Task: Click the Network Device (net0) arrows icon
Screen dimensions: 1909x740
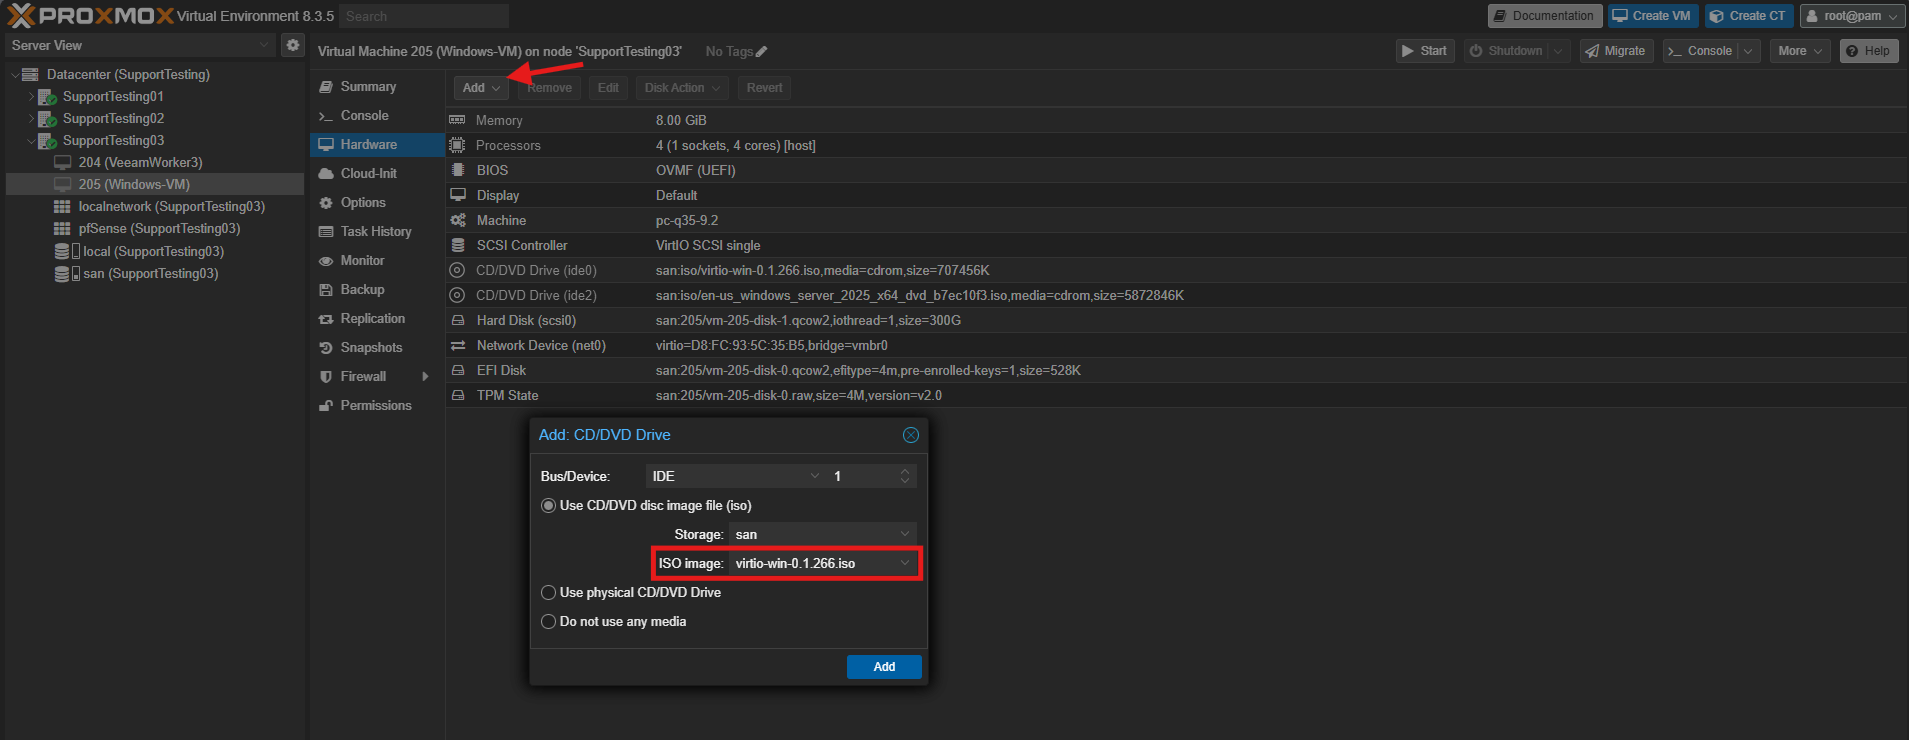Action: pyautogui.click(x=457, y=345)
